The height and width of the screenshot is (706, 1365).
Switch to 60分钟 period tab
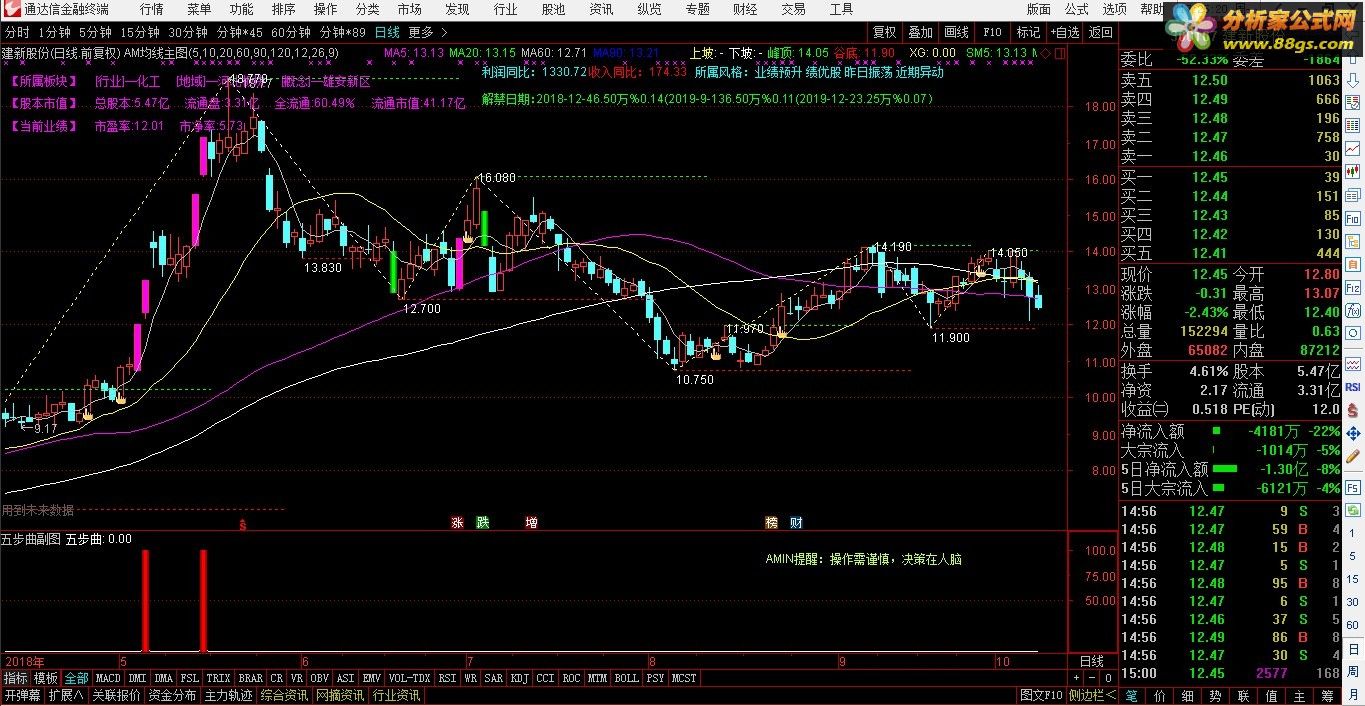291,32
